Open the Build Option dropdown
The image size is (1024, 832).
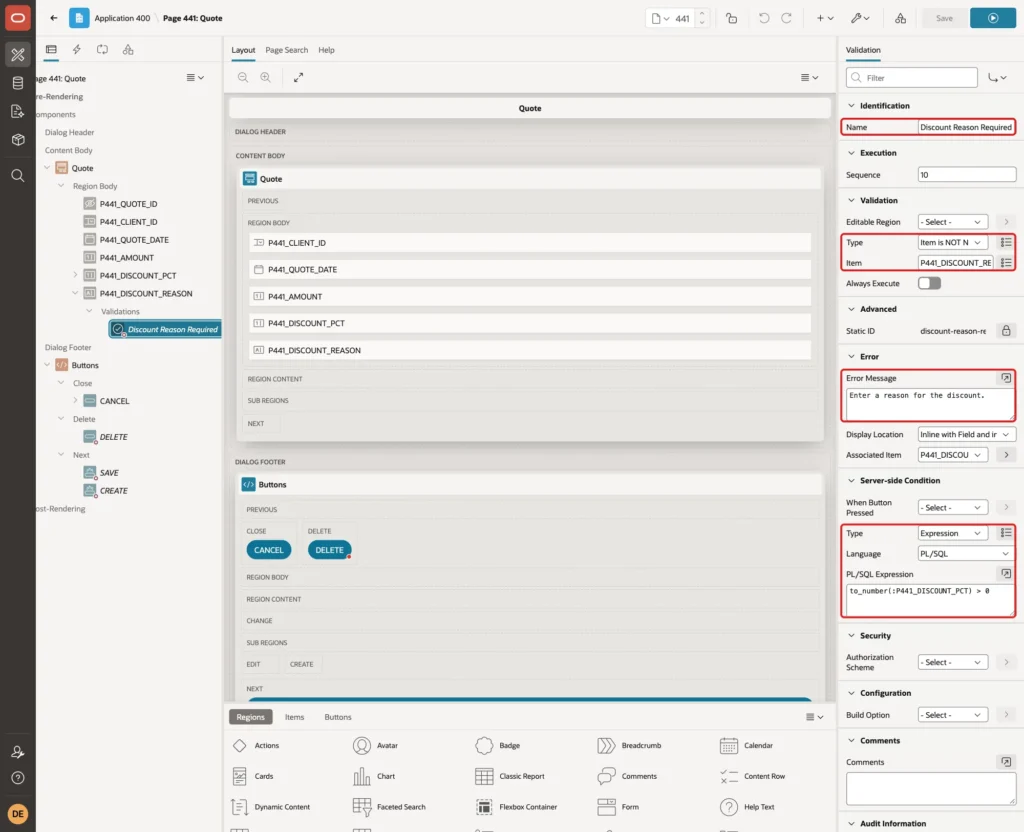[952, 715]
